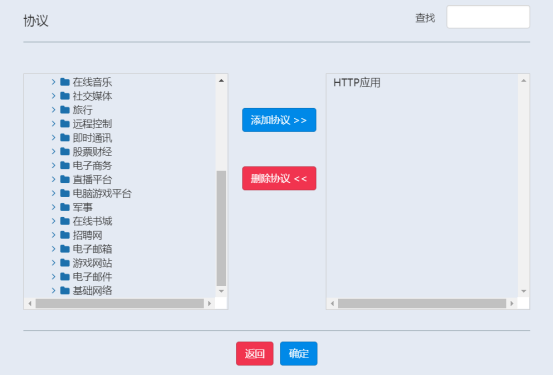The image size is (553, 376).
Task: Select the 军事 label
Action: point(83,207)
